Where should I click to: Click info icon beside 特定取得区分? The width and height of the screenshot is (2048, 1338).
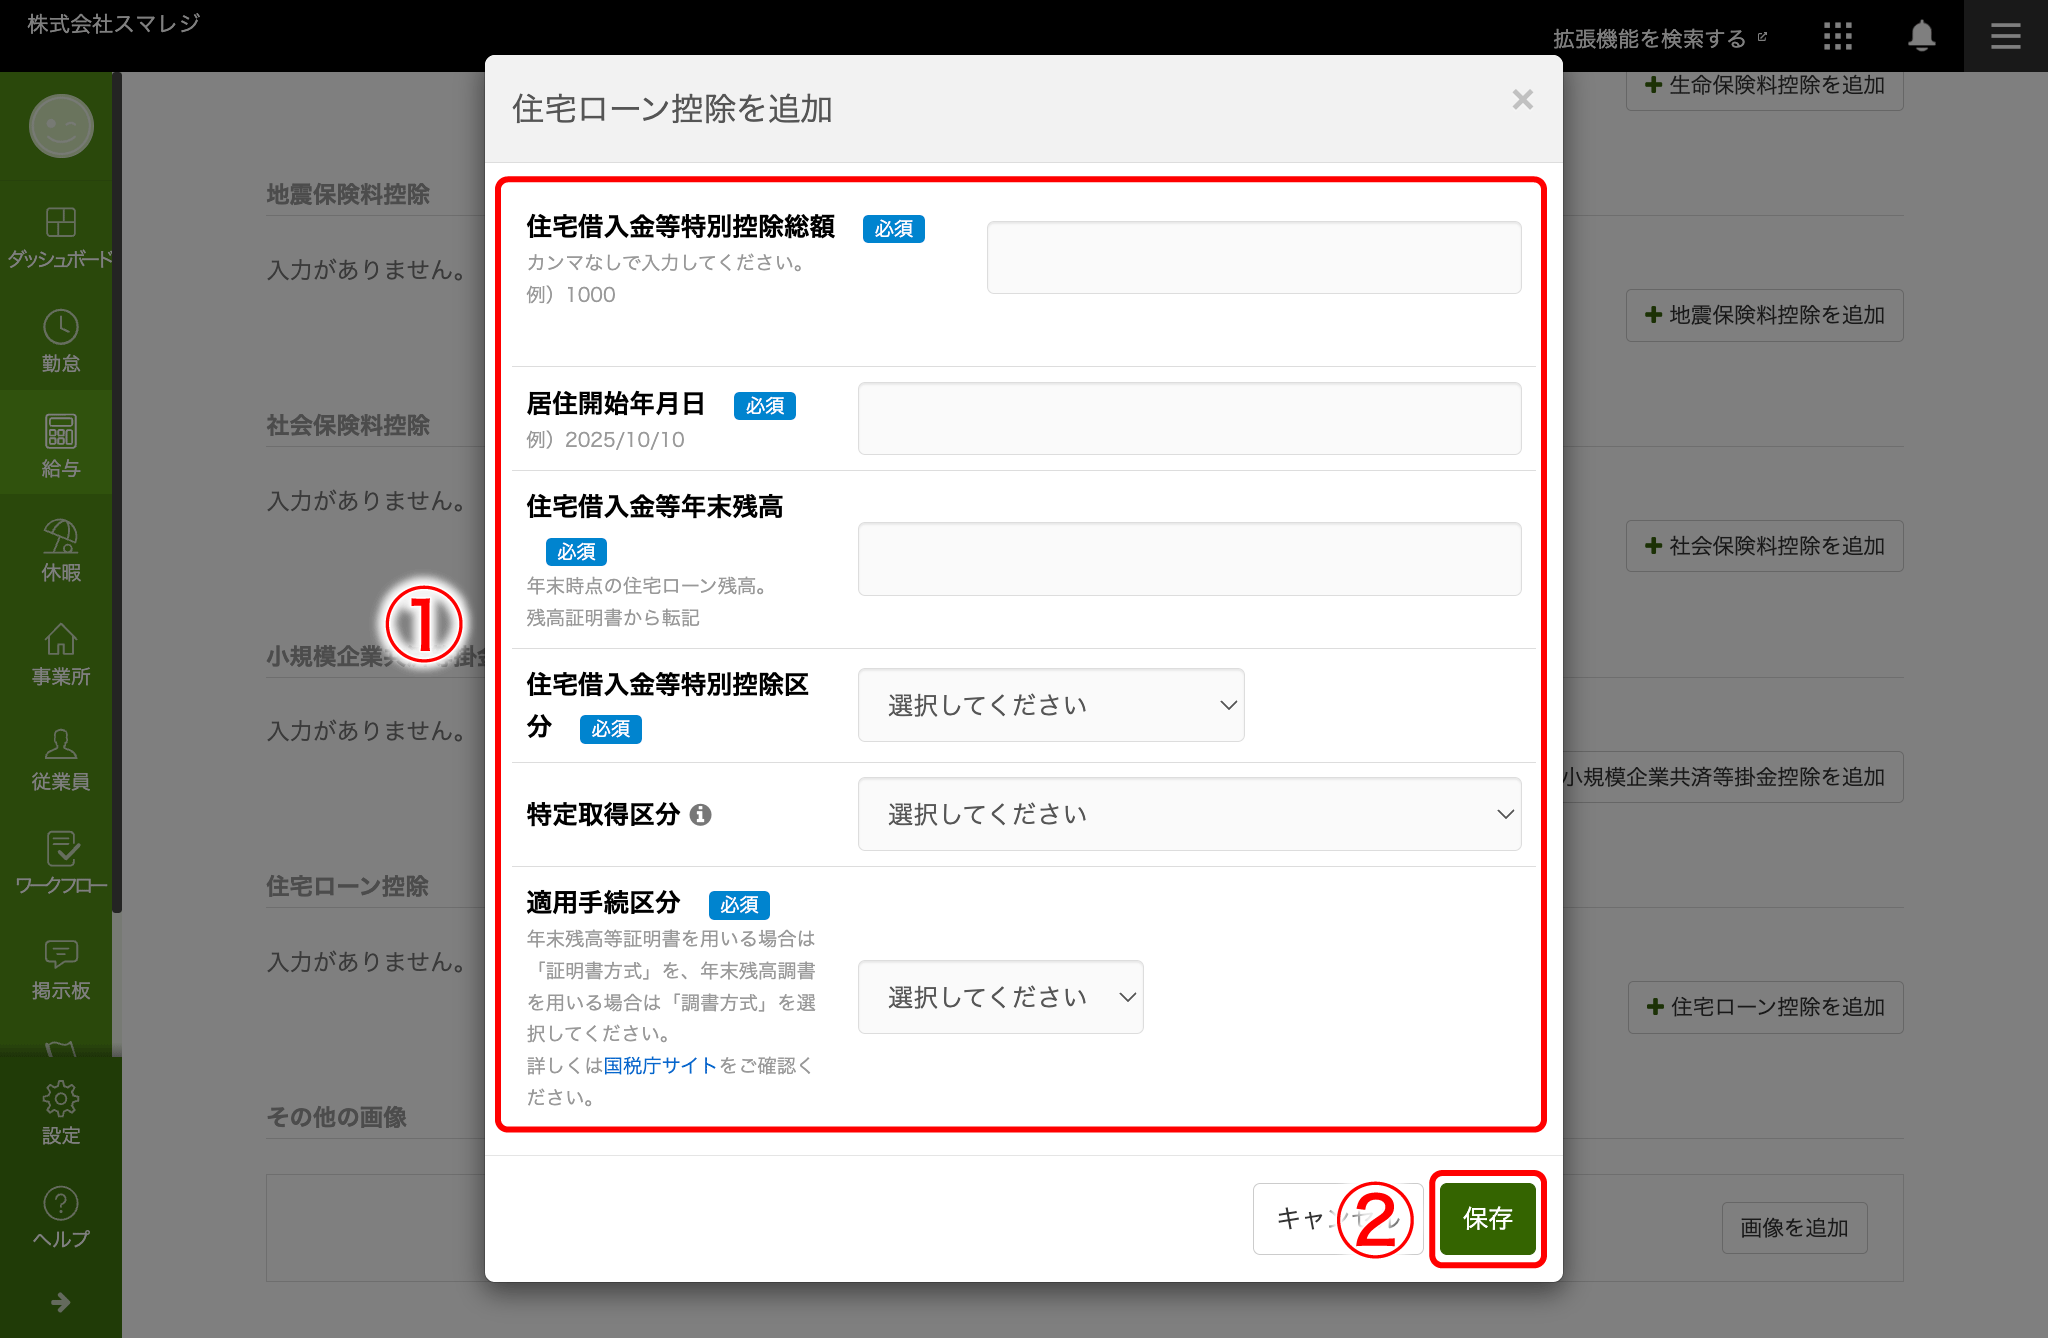coord(701,815)
